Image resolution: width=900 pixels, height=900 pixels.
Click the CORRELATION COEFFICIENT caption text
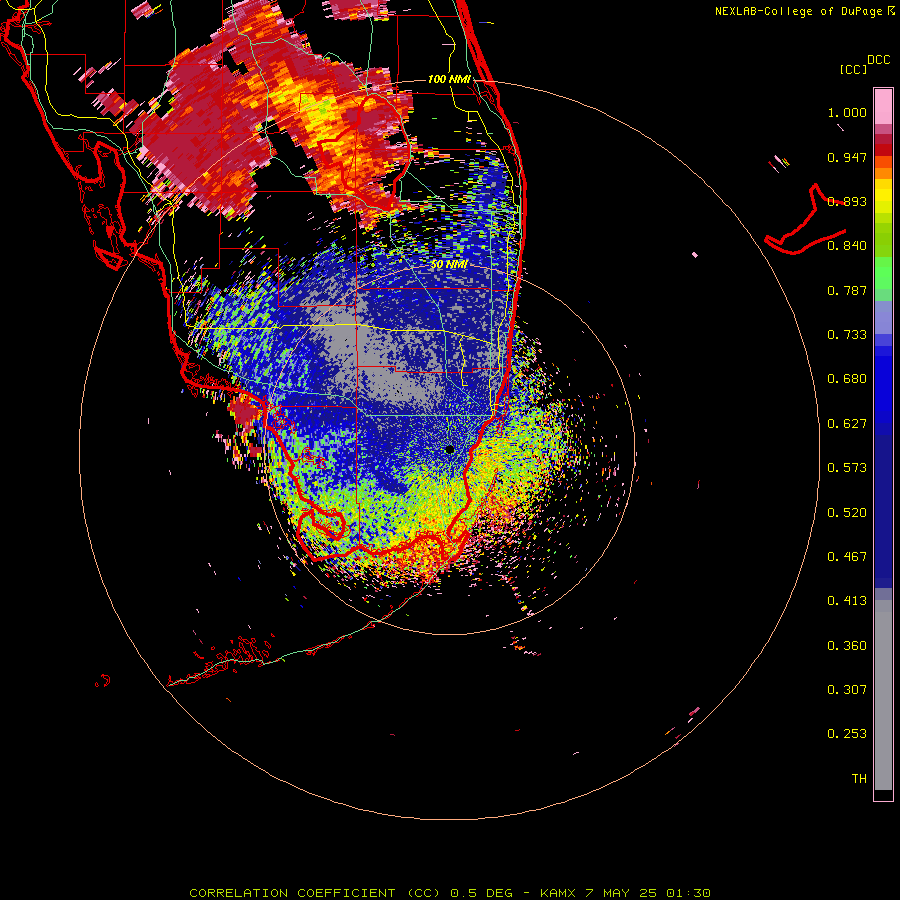pyautogui.click(x=292, y=893)
